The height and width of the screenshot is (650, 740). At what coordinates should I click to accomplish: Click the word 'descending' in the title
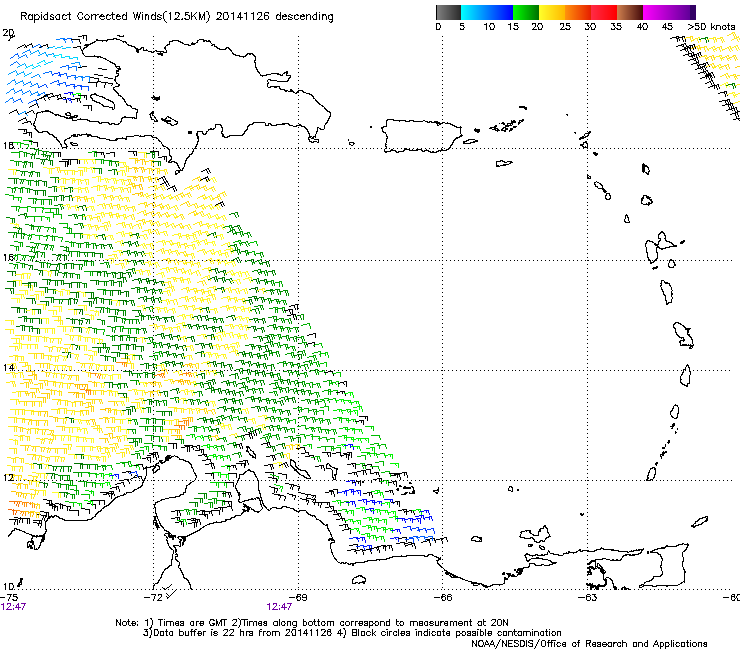pos(304,17)
